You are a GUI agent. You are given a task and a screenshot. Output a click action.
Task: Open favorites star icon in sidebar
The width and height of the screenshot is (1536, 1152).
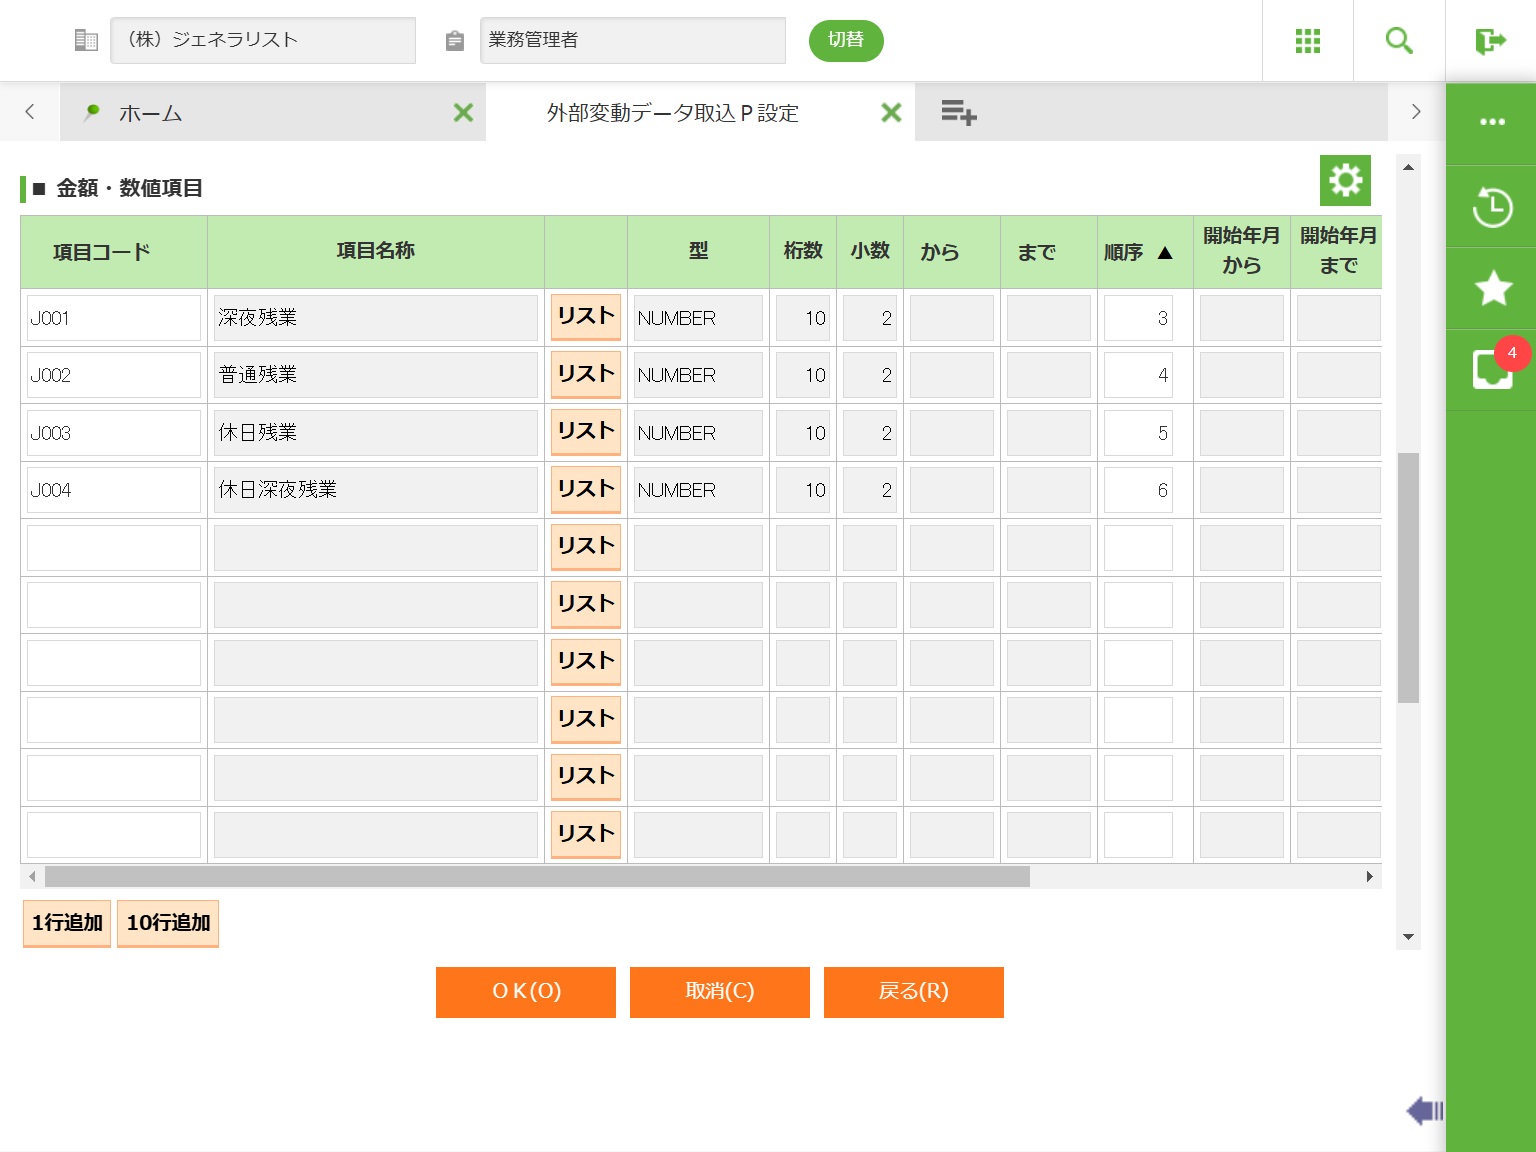[x=1492, y=289]
